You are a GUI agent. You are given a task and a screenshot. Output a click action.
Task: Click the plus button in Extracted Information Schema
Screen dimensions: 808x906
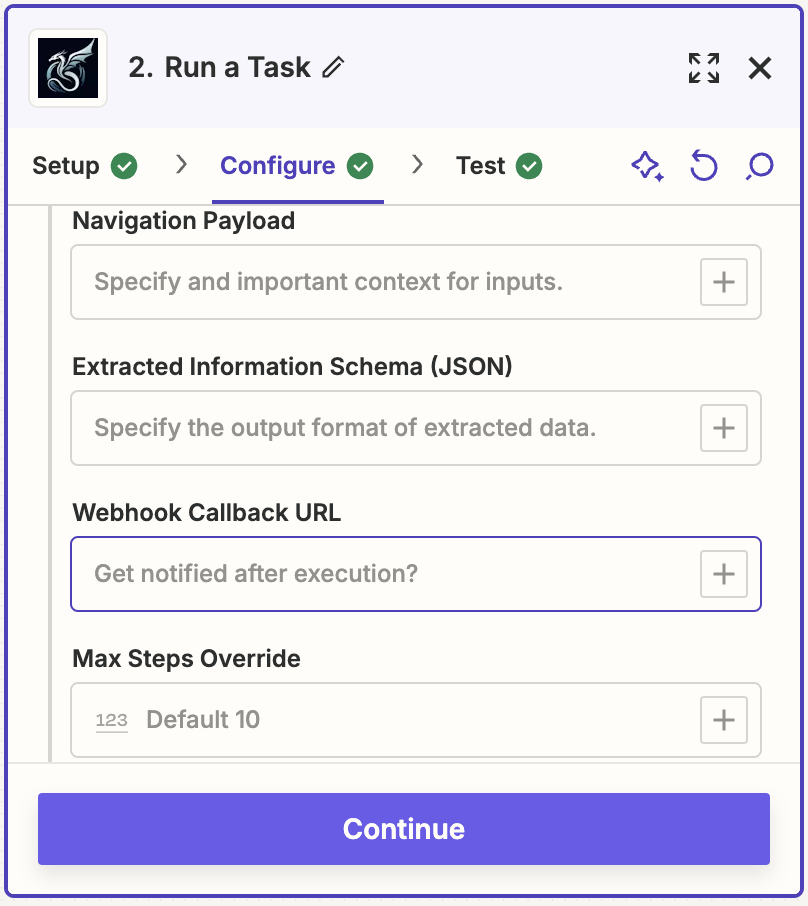[x=723, y=428]
